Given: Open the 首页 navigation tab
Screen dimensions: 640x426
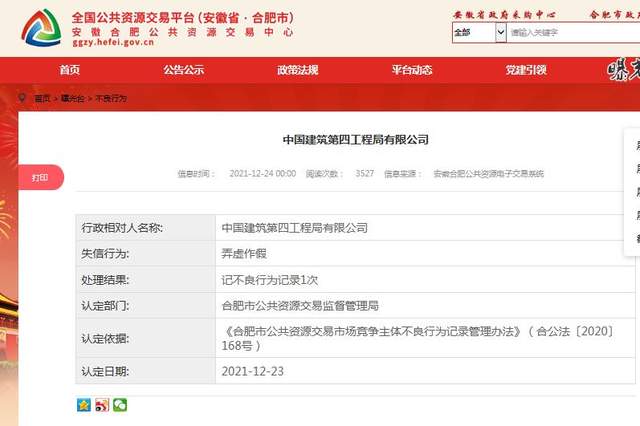Looking at the screenshot, I should pos(69,70).
